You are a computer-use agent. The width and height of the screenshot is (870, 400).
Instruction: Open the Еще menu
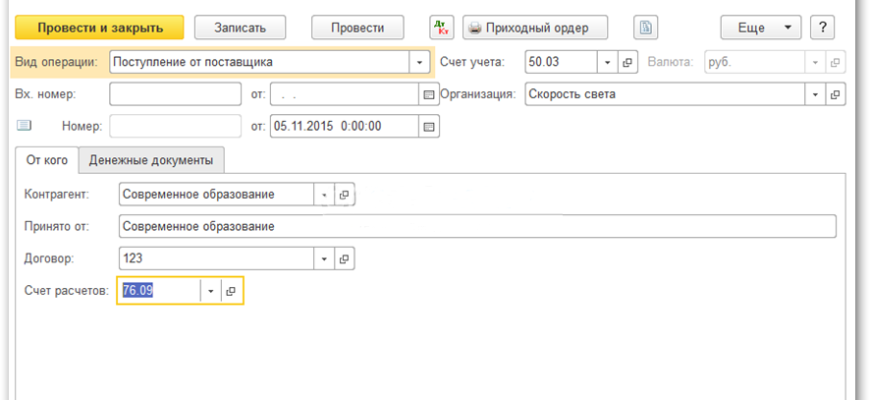click(761, 27)
